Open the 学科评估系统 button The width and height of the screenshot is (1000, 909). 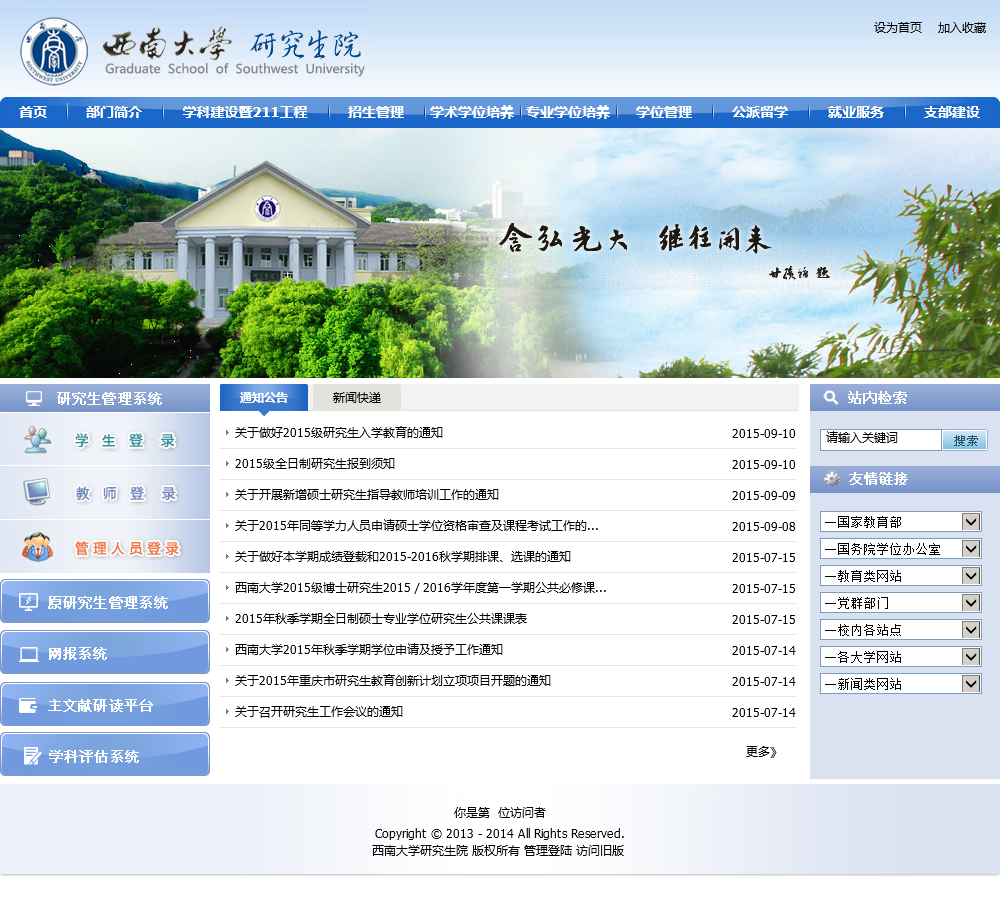point(105,755)
